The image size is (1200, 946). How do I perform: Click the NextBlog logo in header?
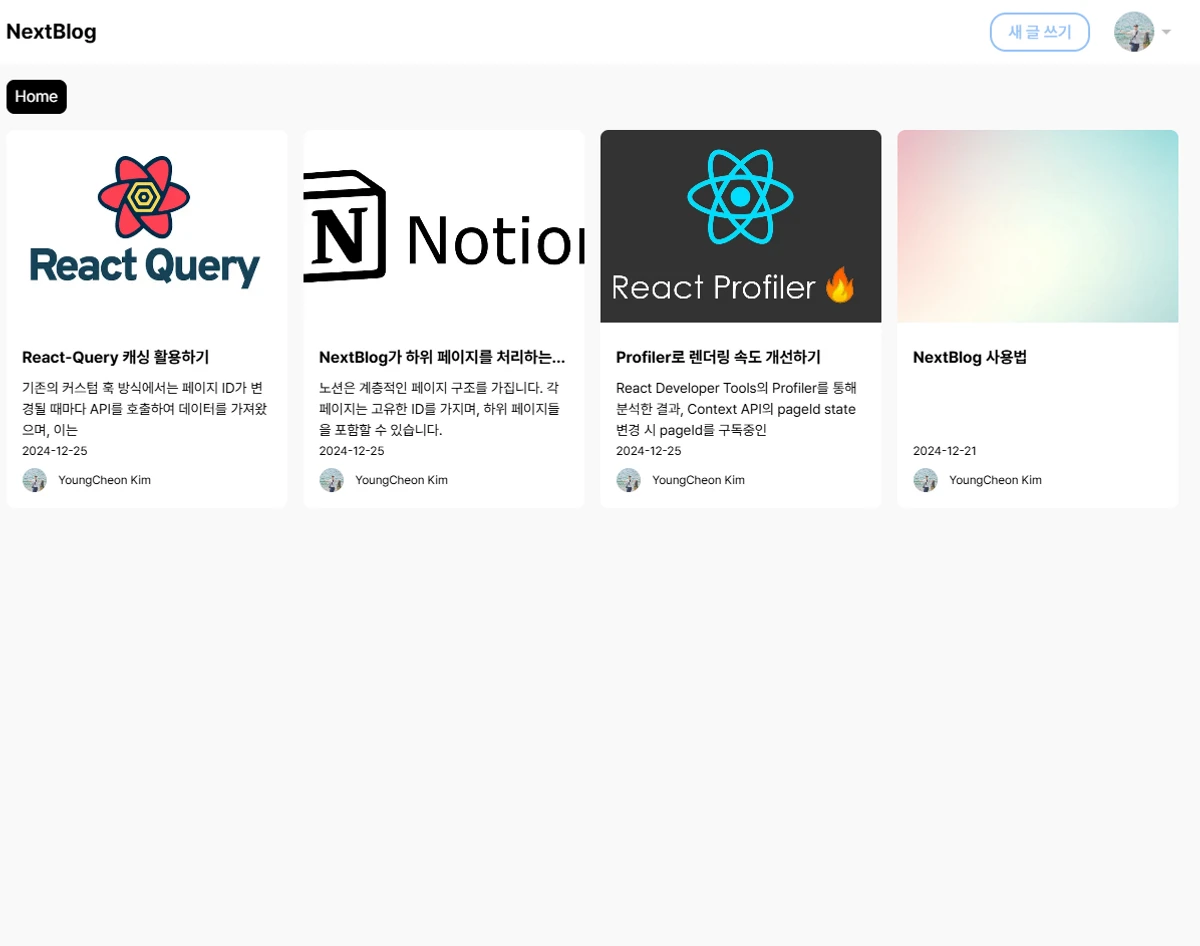pyautogui.click(x=51, y=32)
